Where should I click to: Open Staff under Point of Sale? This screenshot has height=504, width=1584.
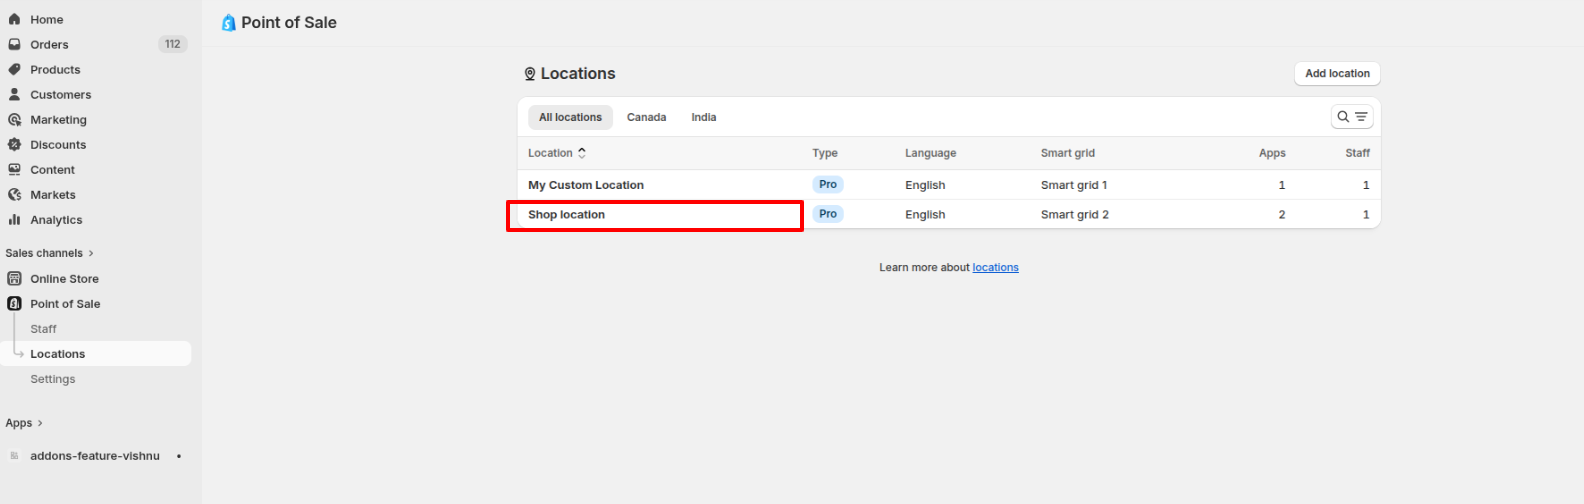pyautogui.click(x=43, y=329)
